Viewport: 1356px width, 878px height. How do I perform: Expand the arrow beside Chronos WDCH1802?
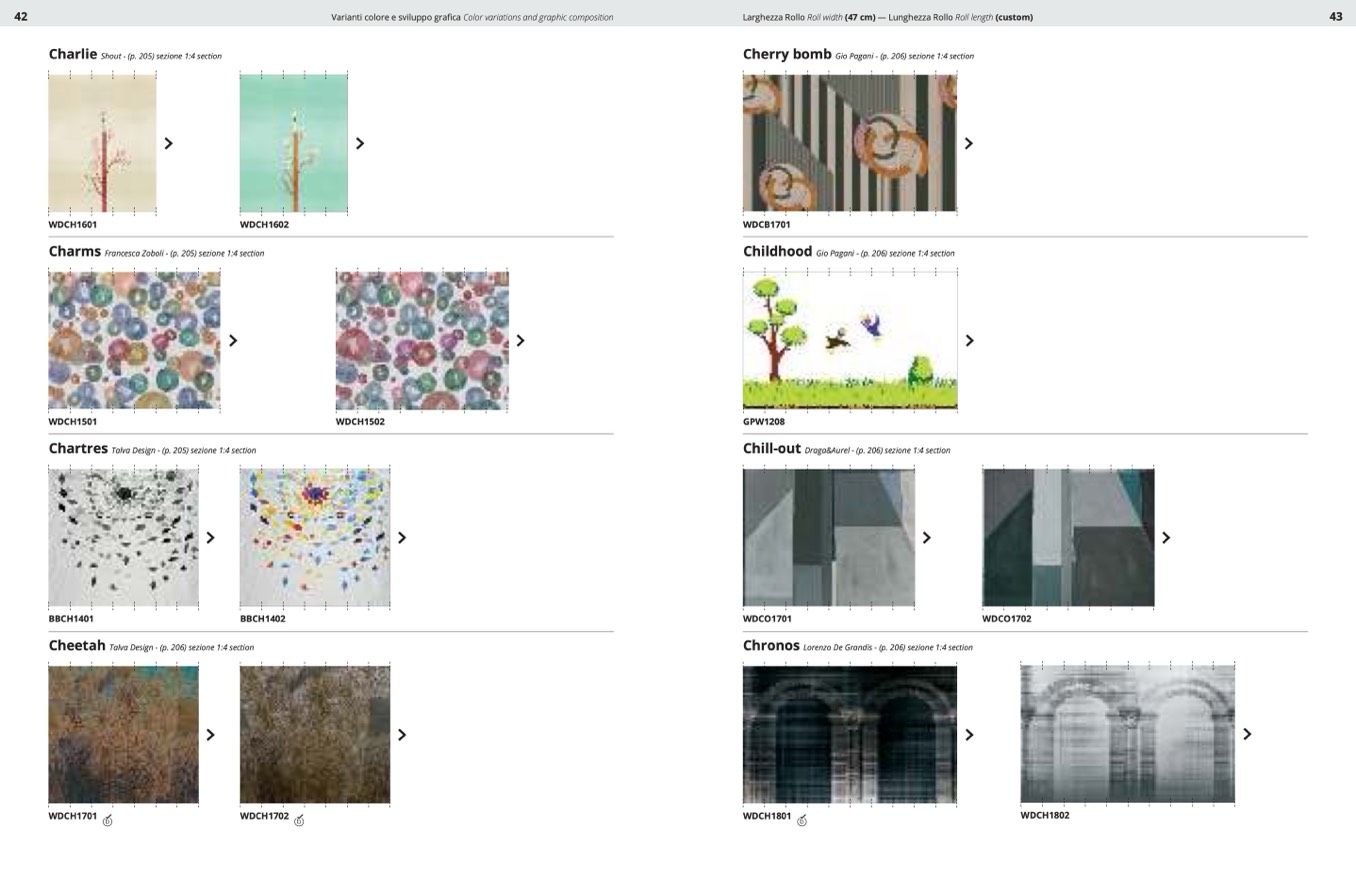click(1247, 734)
